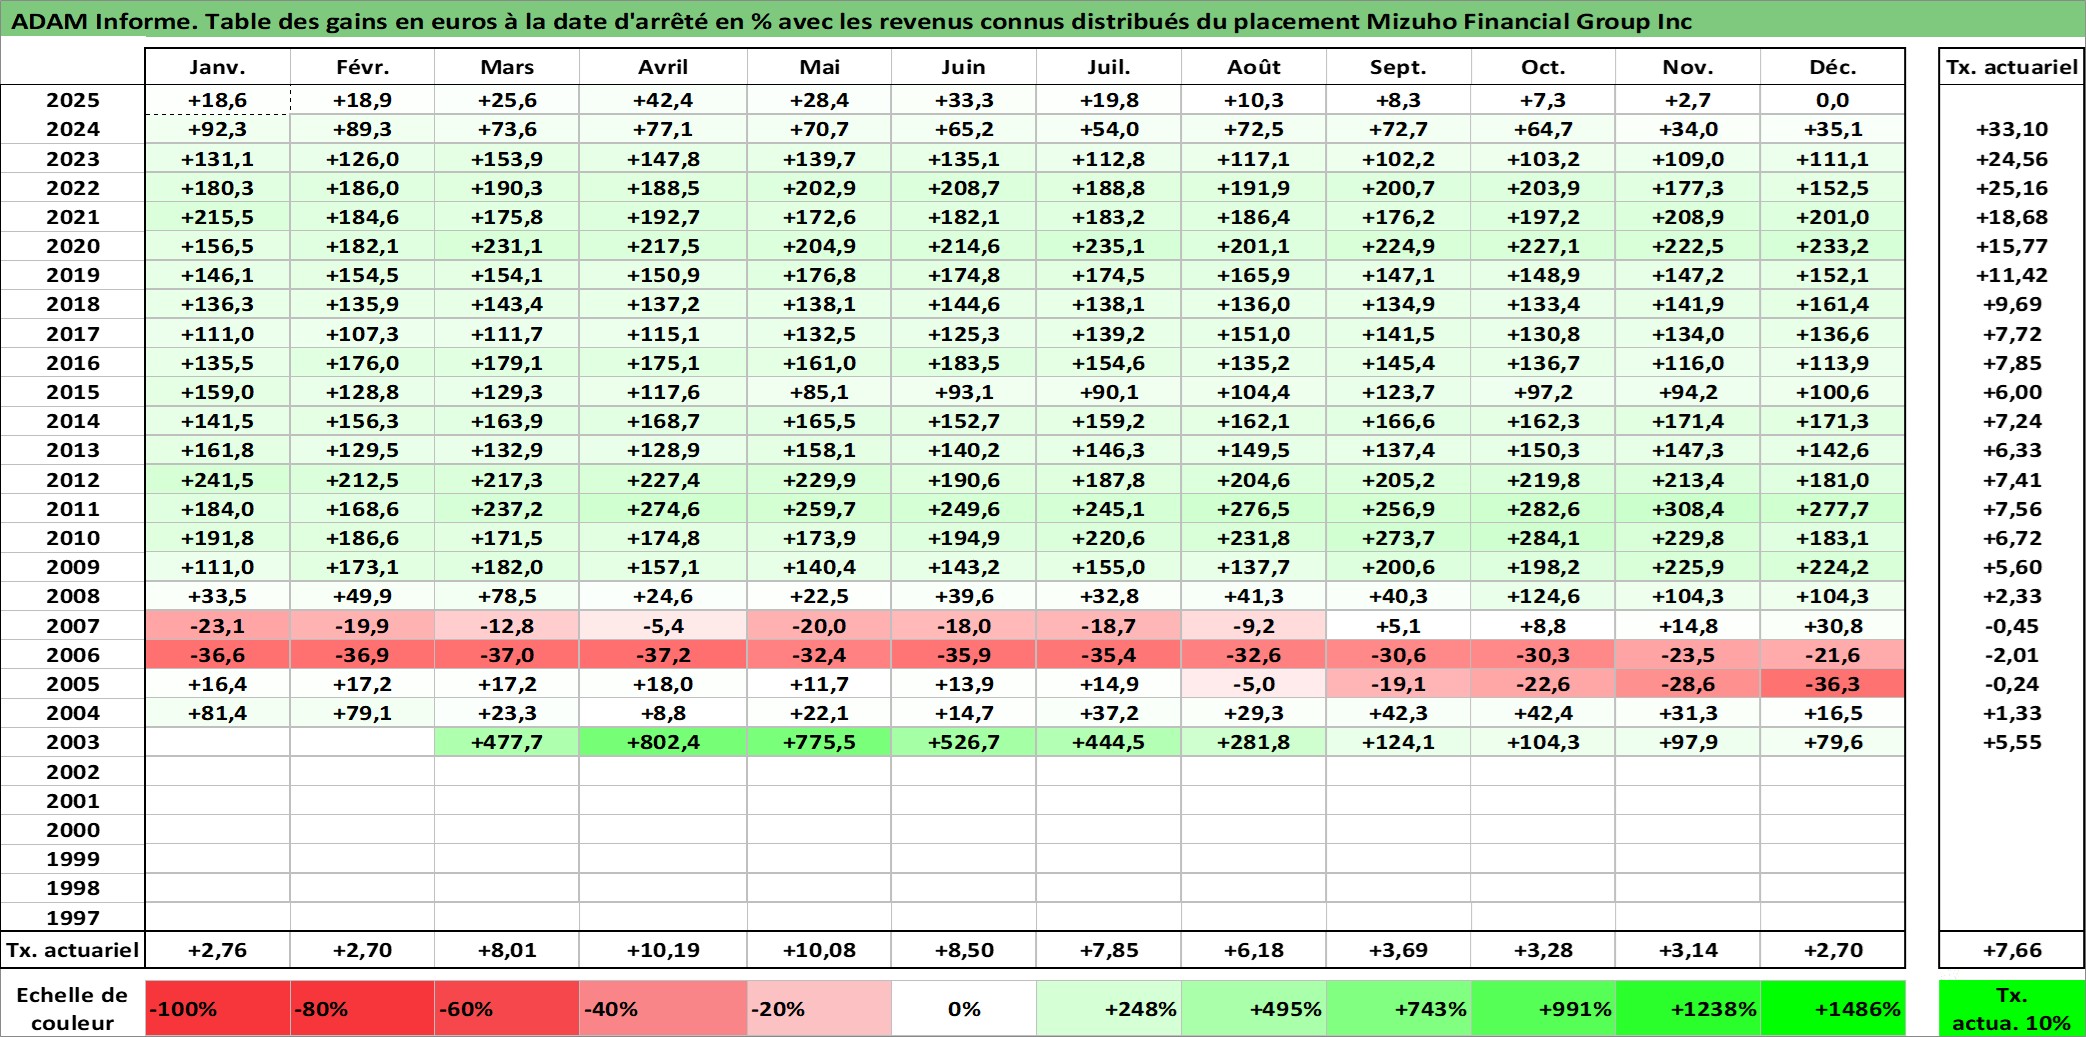Click cell +241,5 in row 2012
2086x1037 pixels.
217,480
